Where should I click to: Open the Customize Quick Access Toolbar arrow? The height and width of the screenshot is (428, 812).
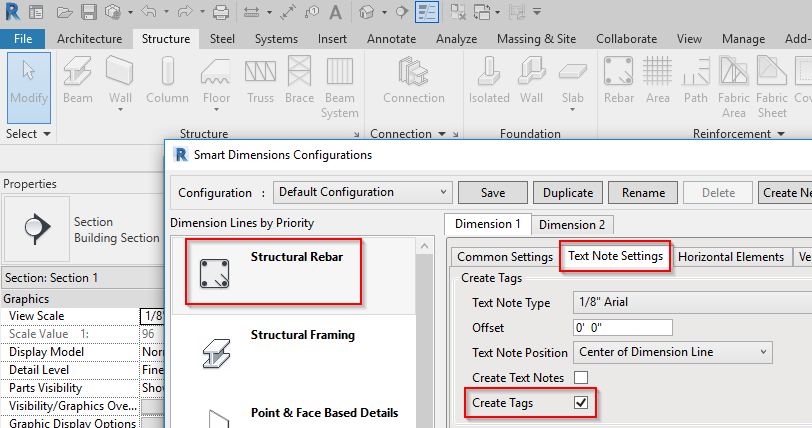click(537, 11)
